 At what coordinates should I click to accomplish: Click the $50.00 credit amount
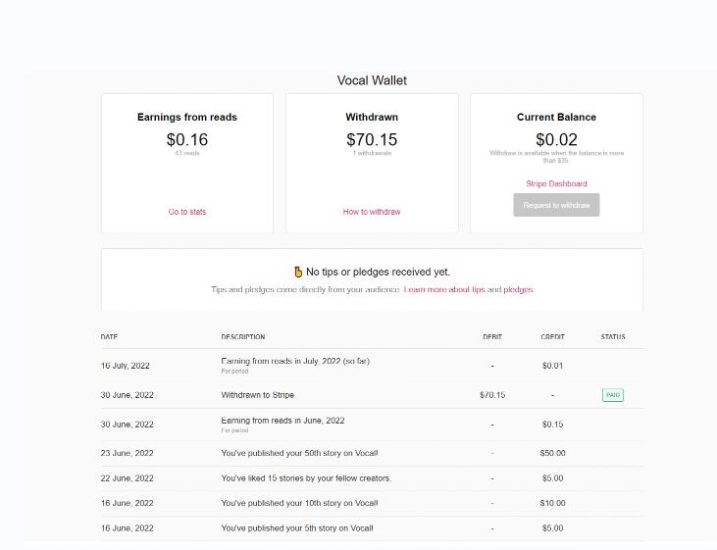(553, 453)
